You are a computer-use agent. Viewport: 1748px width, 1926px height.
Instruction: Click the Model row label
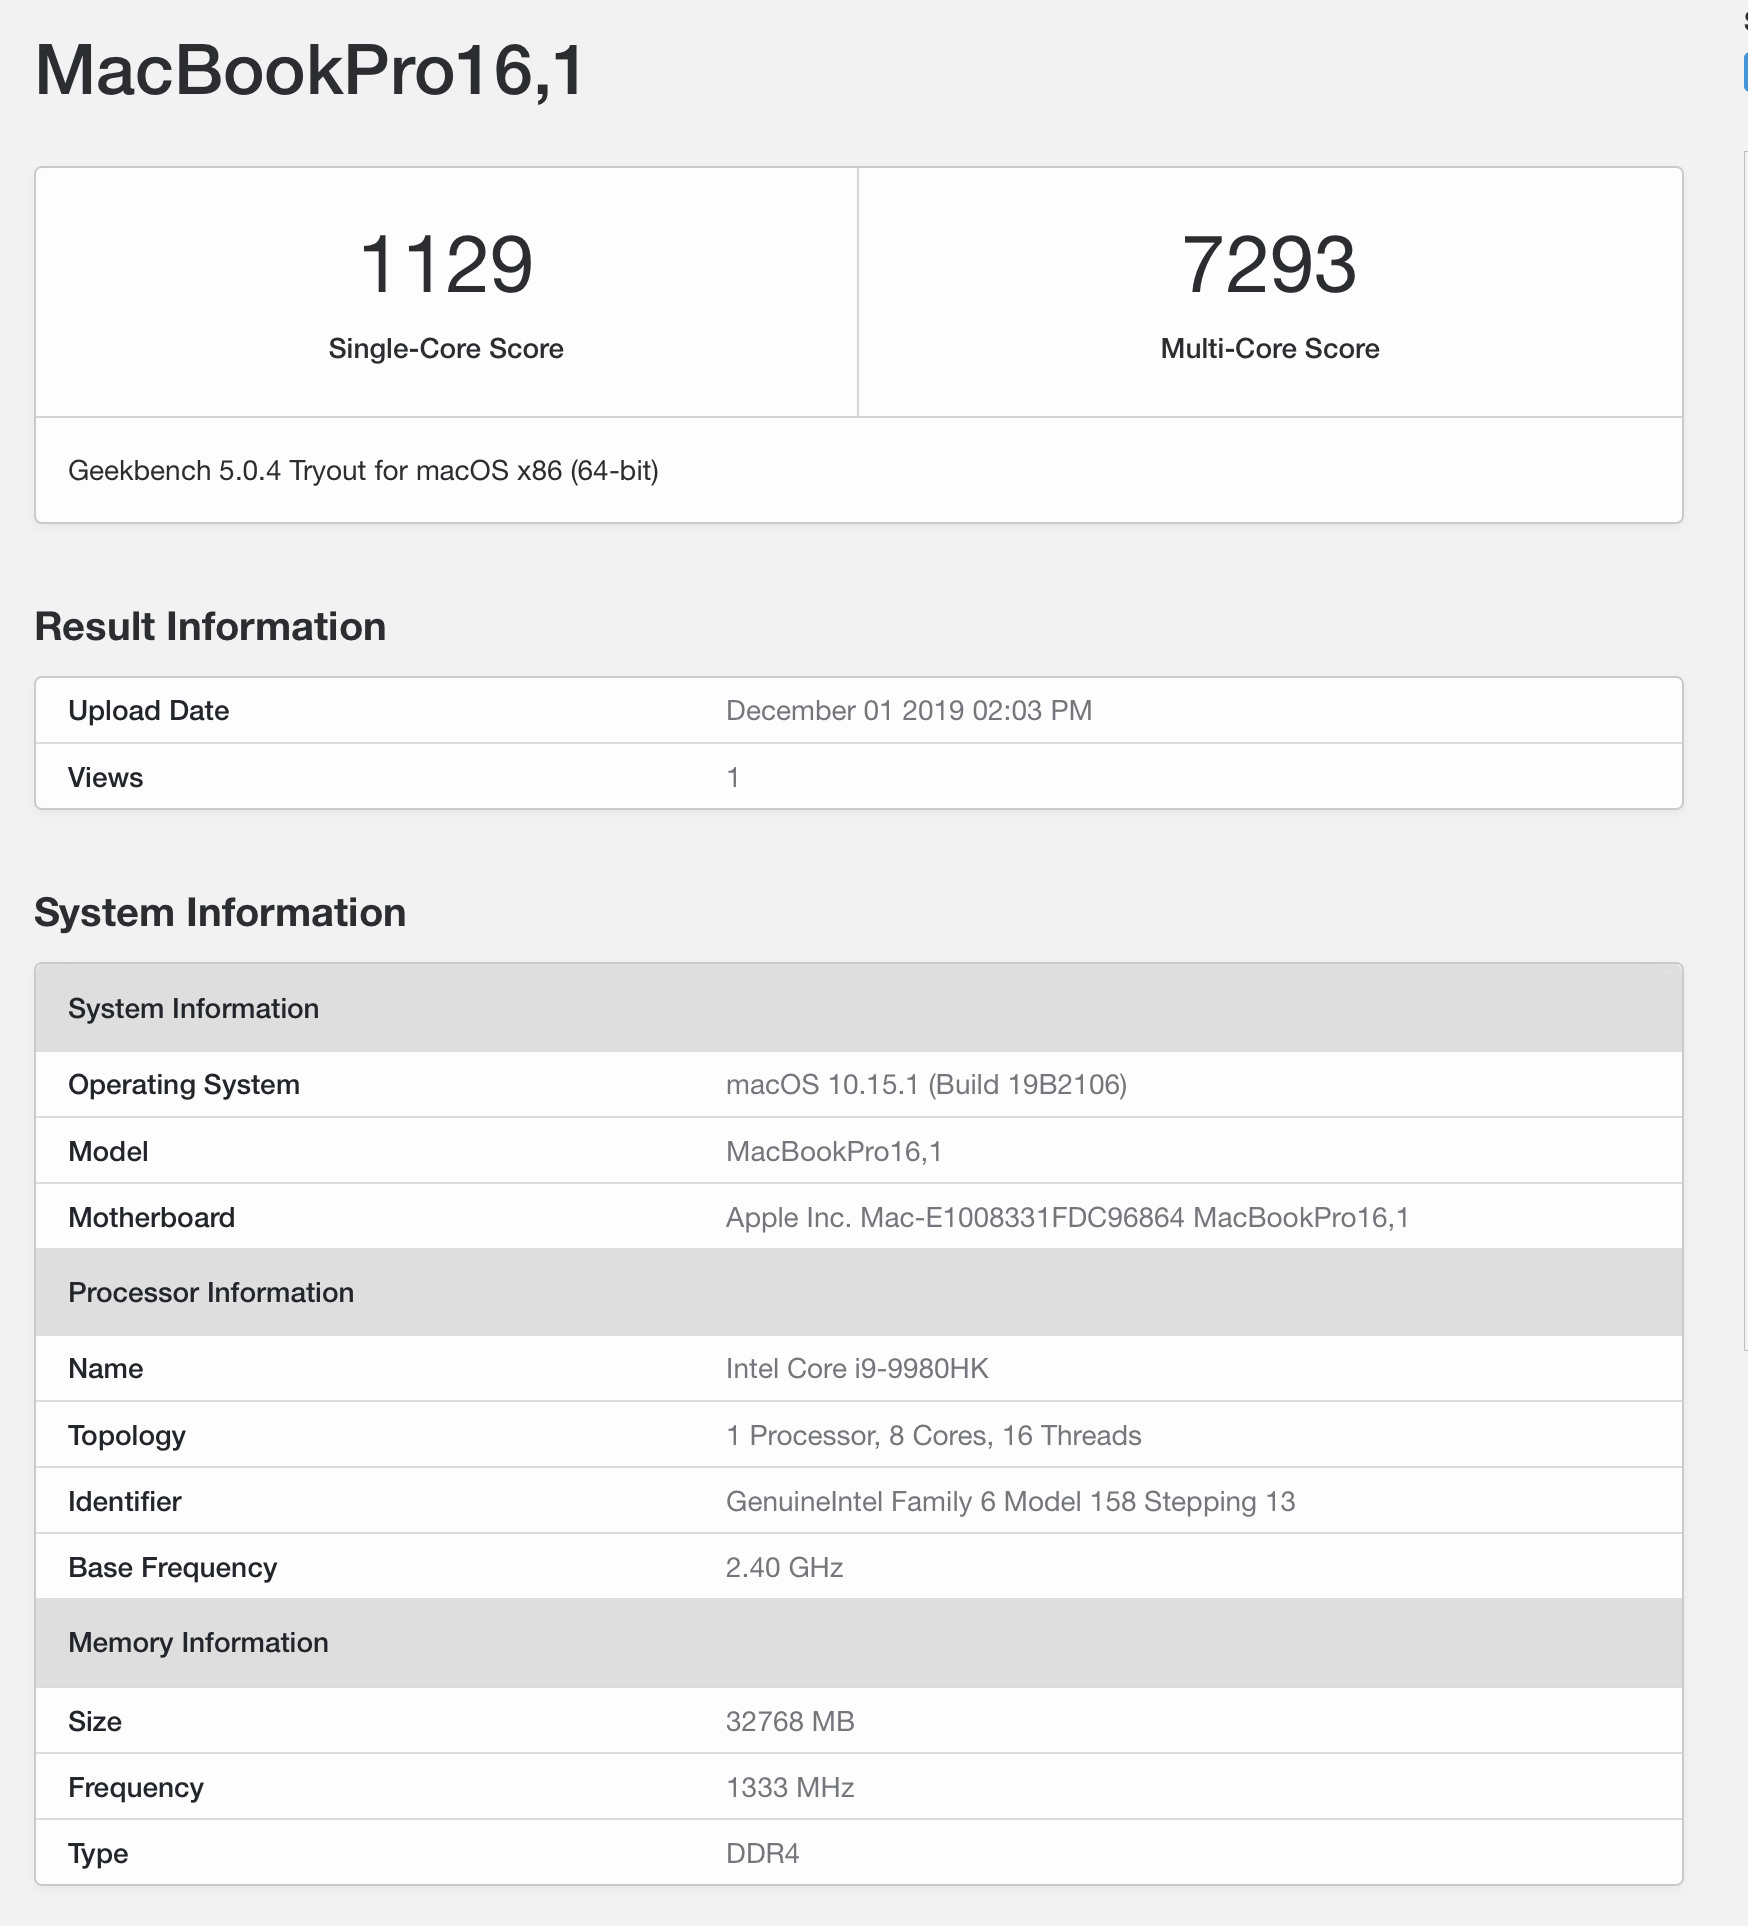108,1151
